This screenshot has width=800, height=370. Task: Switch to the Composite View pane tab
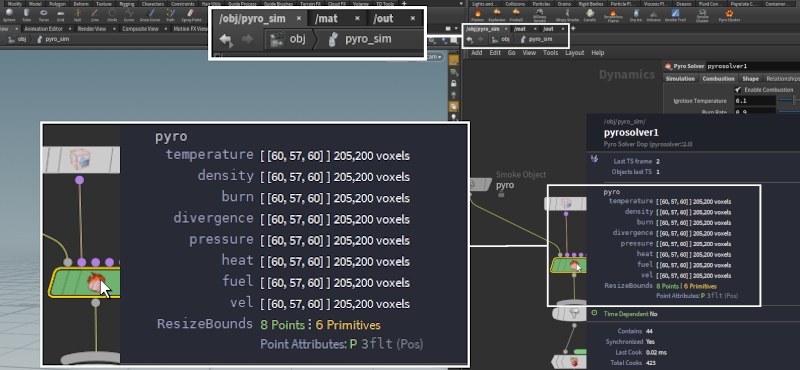(x=140, y=29)
